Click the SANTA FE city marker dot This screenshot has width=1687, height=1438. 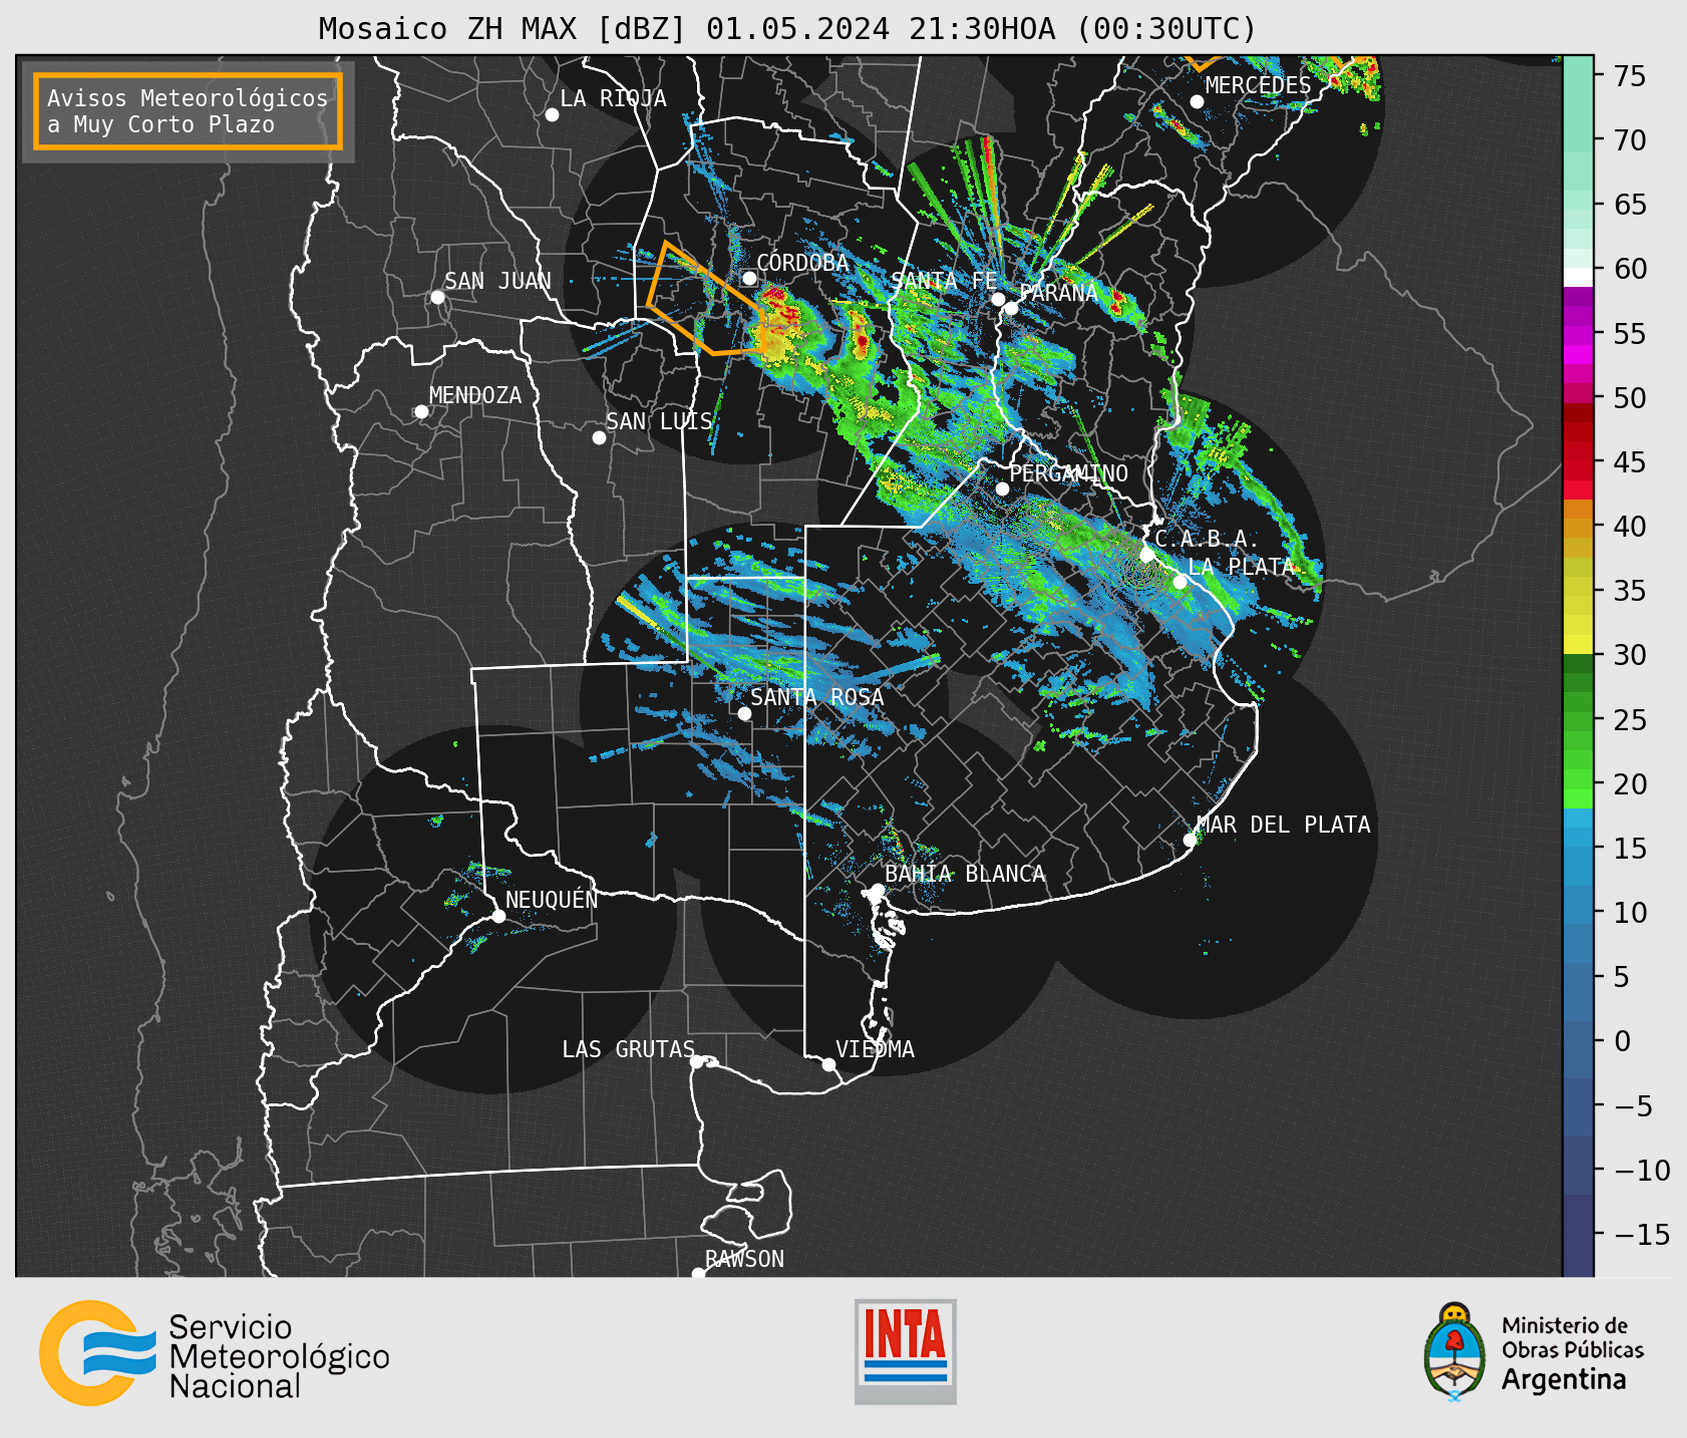998,299
